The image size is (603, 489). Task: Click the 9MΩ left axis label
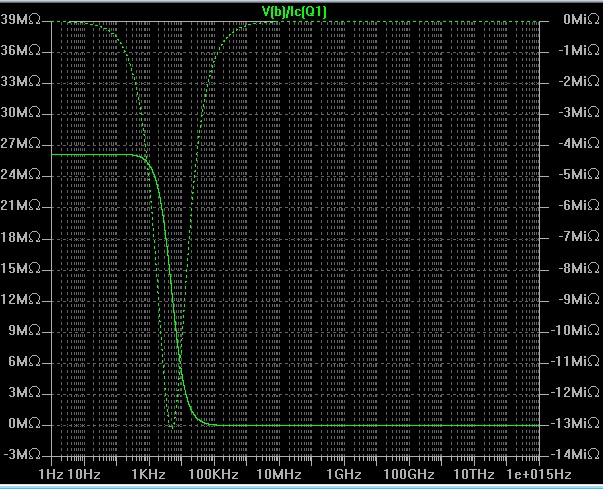[x=25, y=330]
